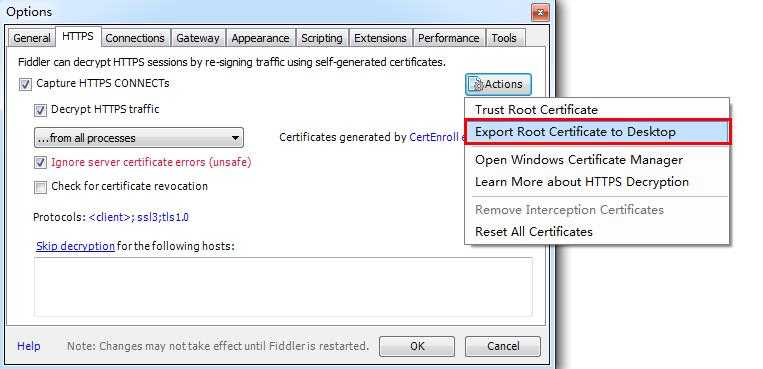Open the Extensions tab
Viewport: 763px width, 369px height.
(380, 38)
